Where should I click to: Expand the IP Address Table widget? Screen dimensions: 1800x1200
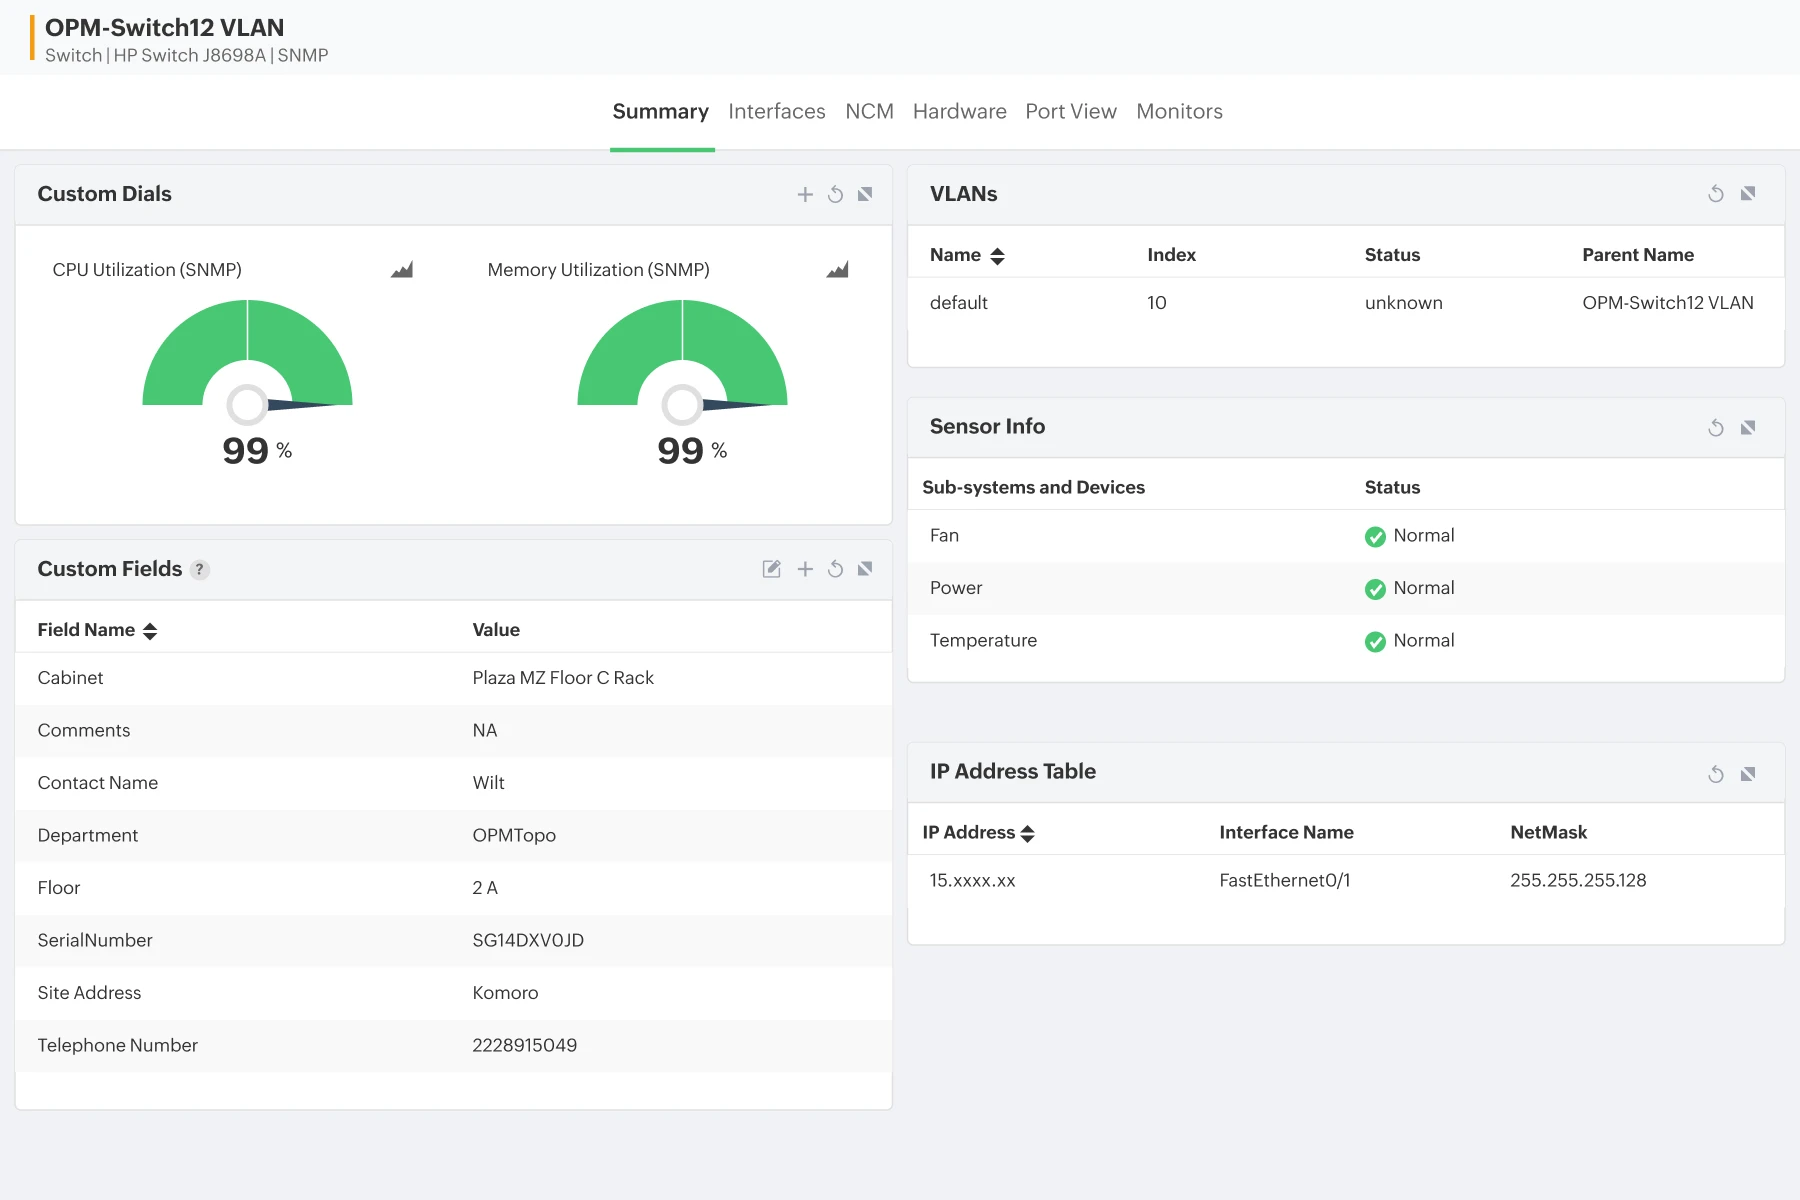coord(1748,774)
